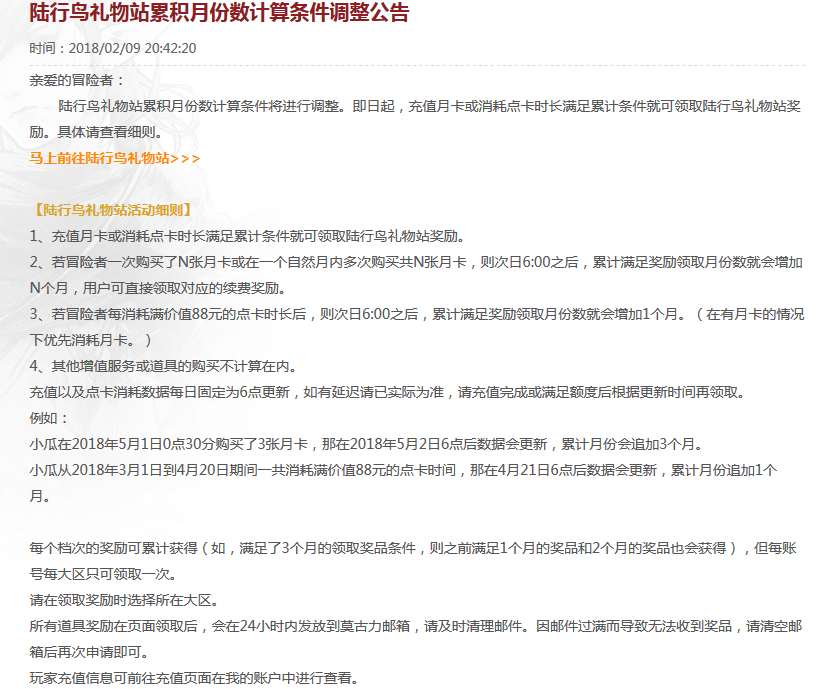The width and height of the screenshot is (822, 689).
Task: Open the 马上前往陆行鸟礼物站>>> link
Action: click(114, 158)
